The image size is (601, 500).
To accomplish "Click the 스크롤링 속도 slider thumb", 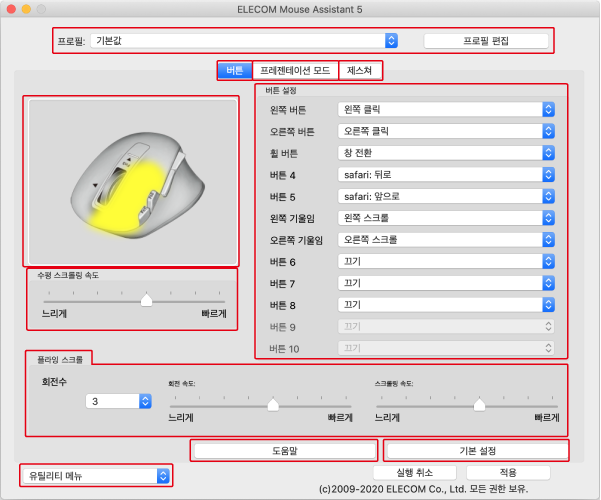I will [x=479, y=404].
